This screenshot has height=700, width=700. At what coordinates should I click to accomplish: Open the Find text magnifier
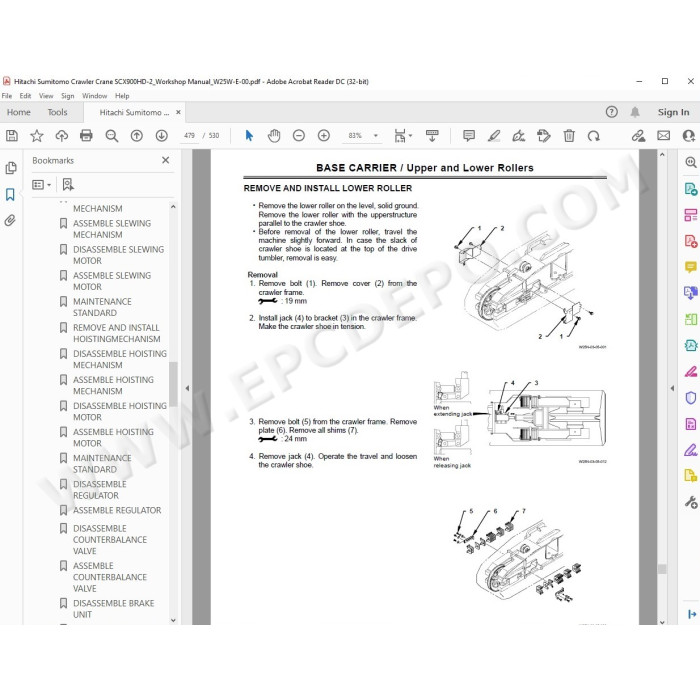click(x=112, y=136)
